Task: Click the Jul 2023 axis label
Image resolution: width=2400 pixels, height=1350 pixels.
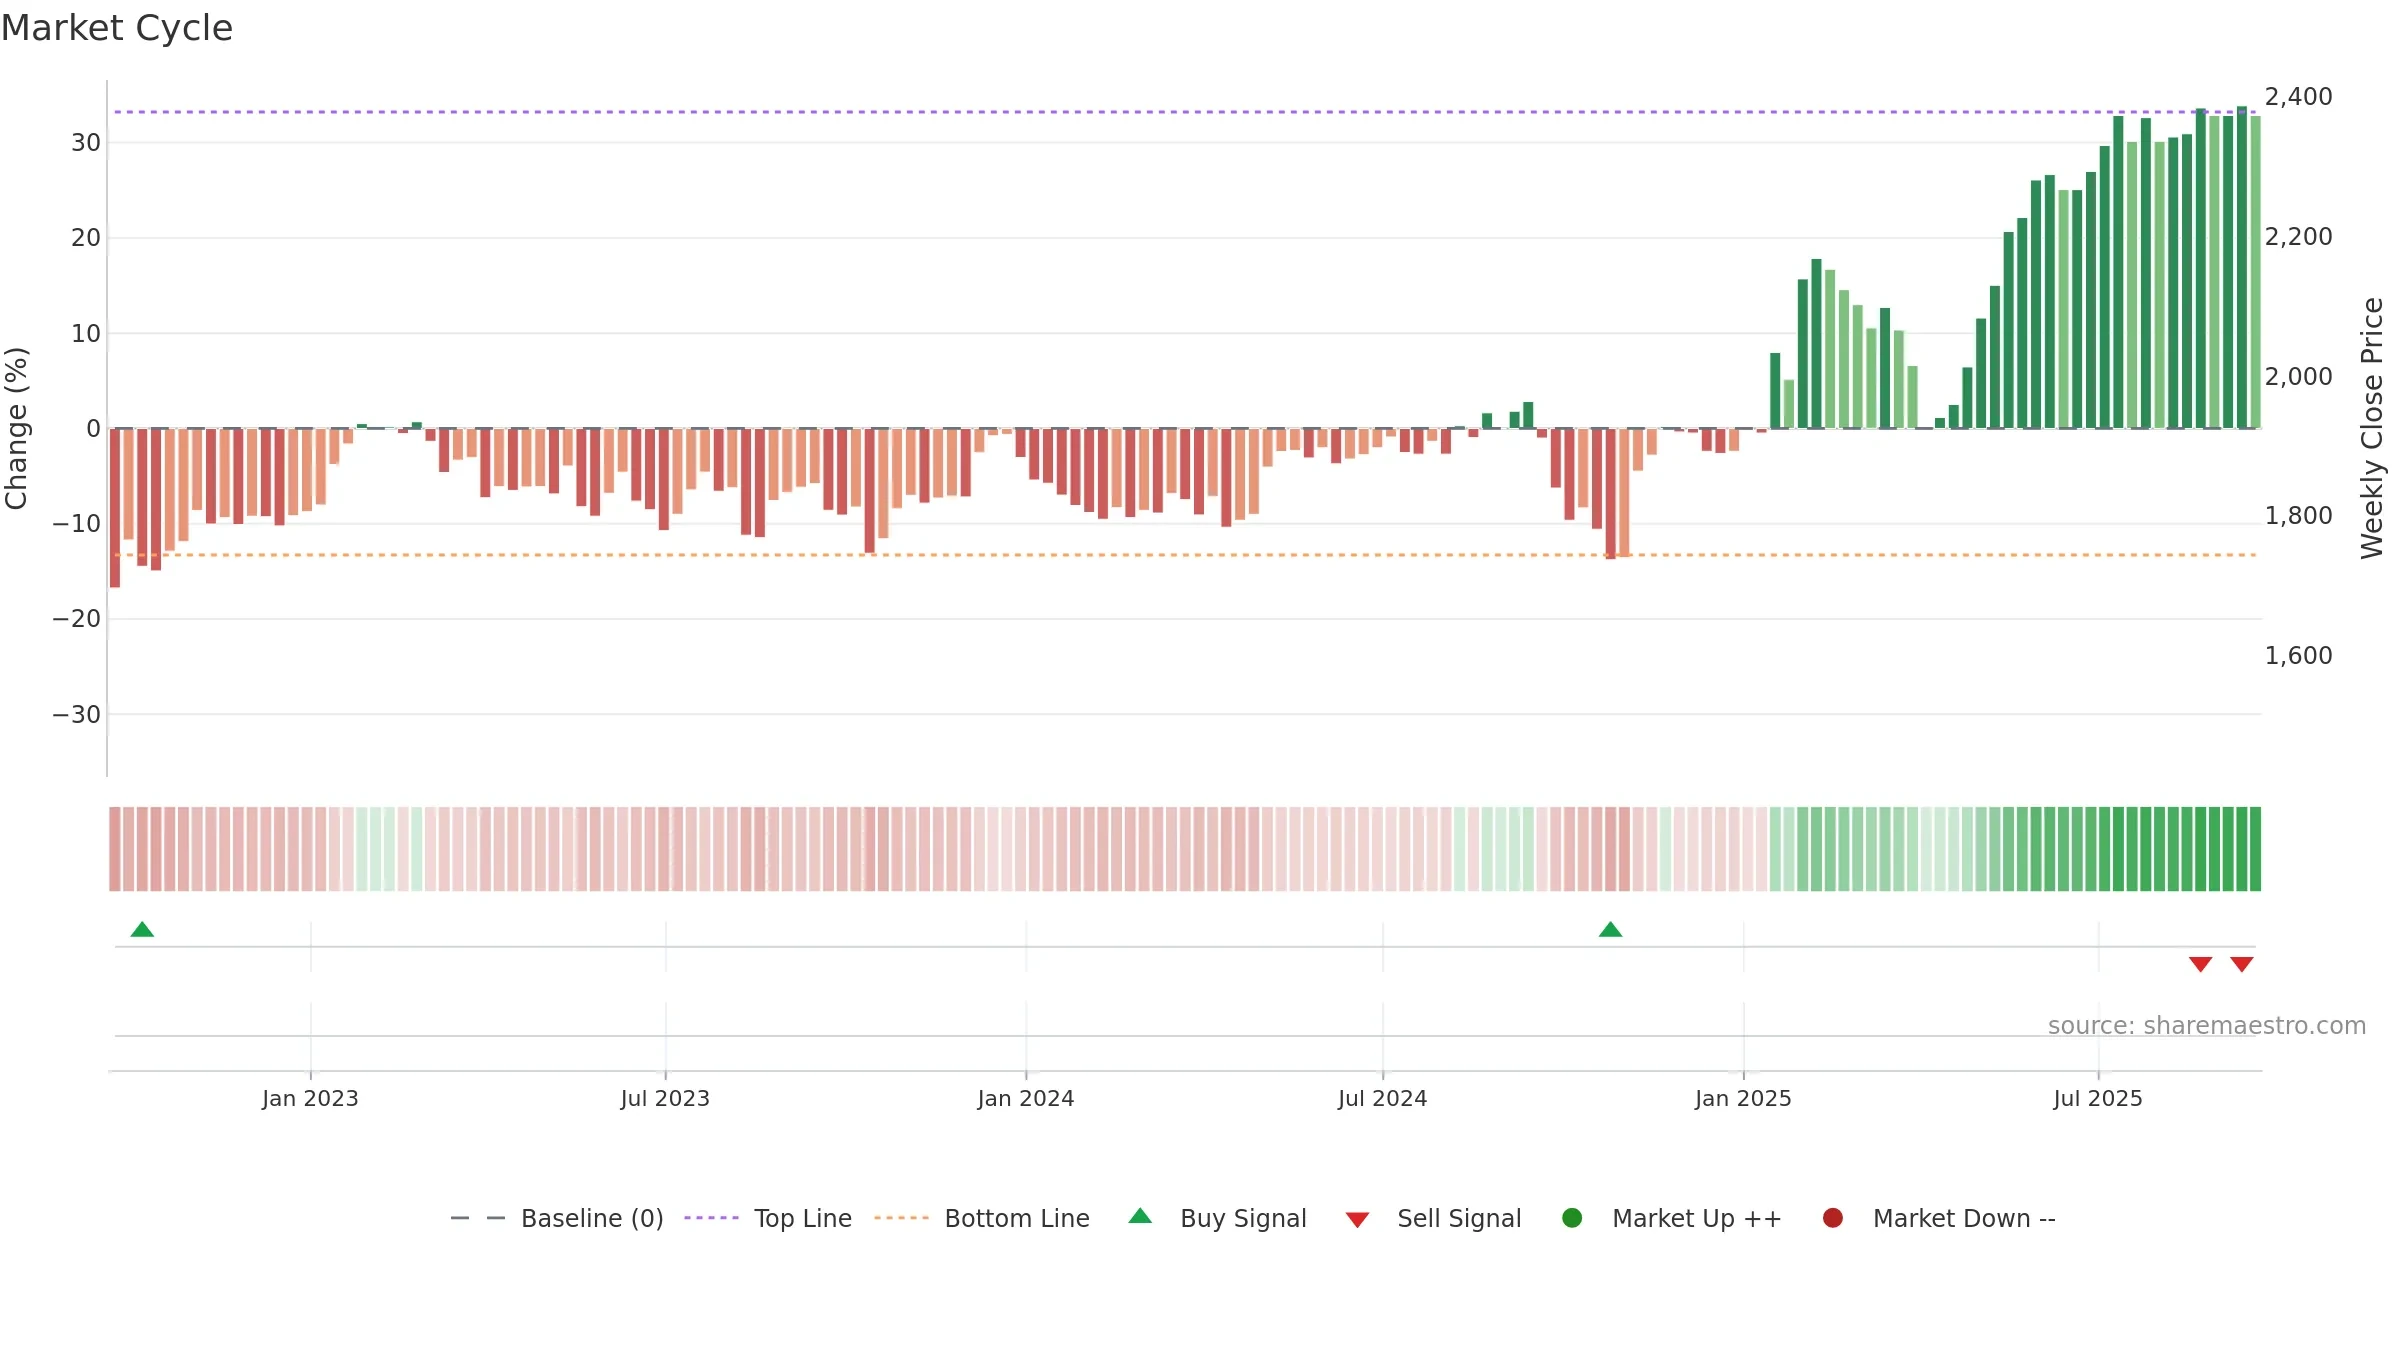Action: pyautogui.click(x=665, y=1098)
